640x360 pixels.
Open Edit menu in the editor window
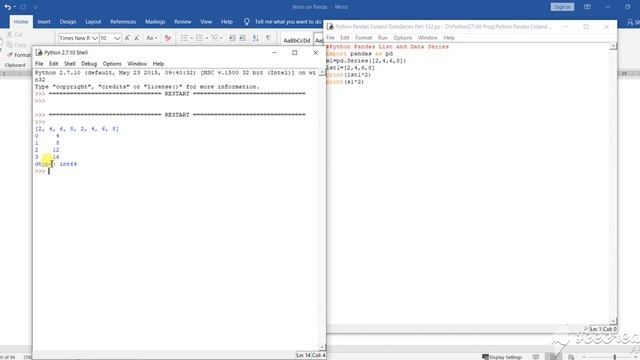(x=344, y=38)
